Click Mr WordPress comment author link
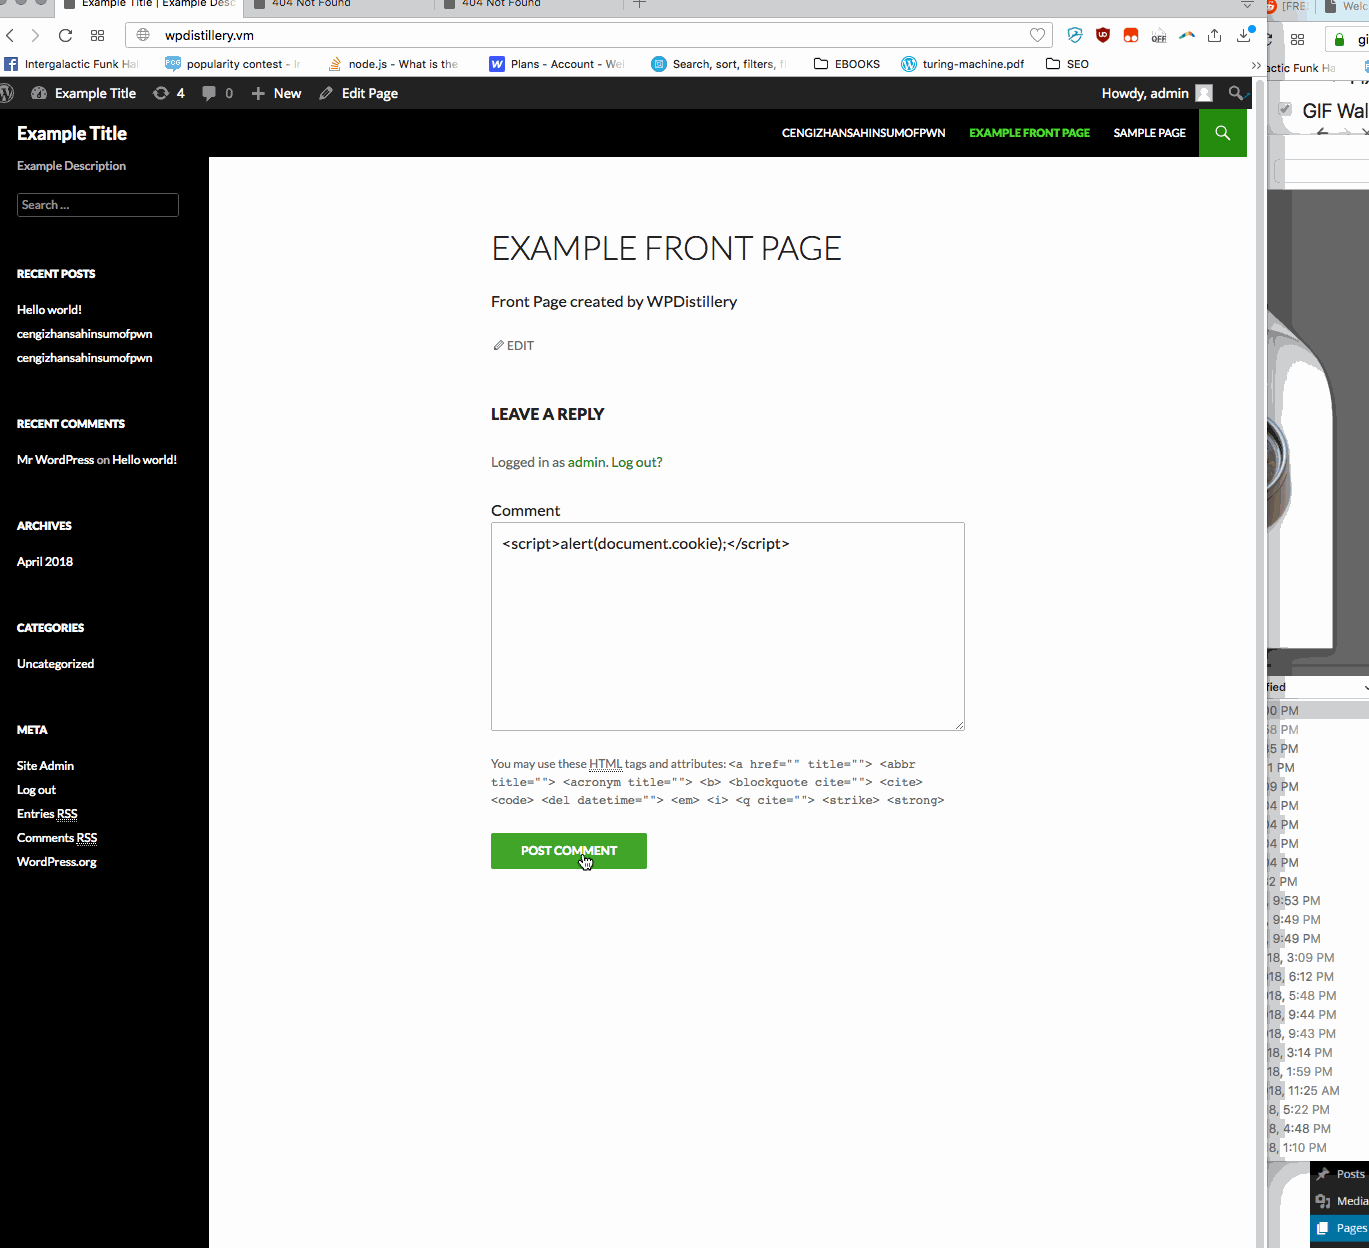 pyautogui.click(x=56, y=460)
